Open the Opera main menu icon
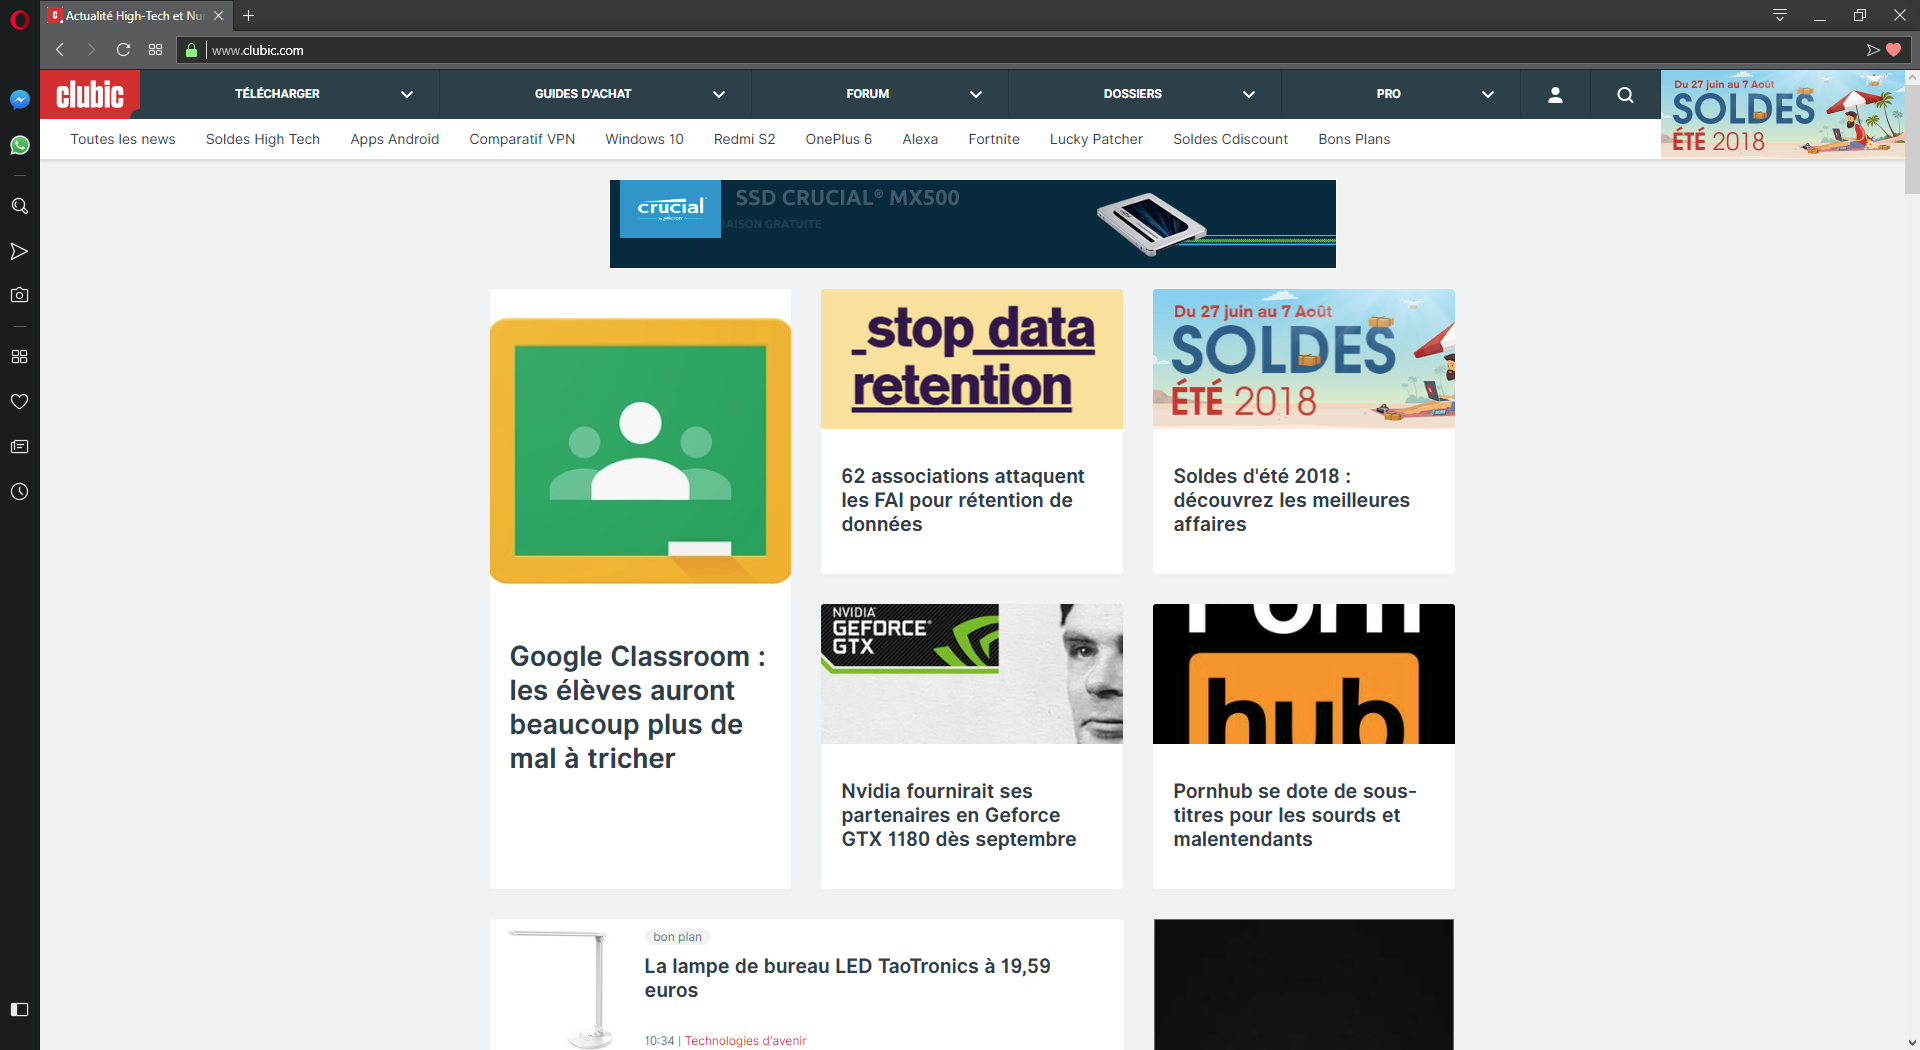This screenshot has height=1050, width=1920. (19, 19)
